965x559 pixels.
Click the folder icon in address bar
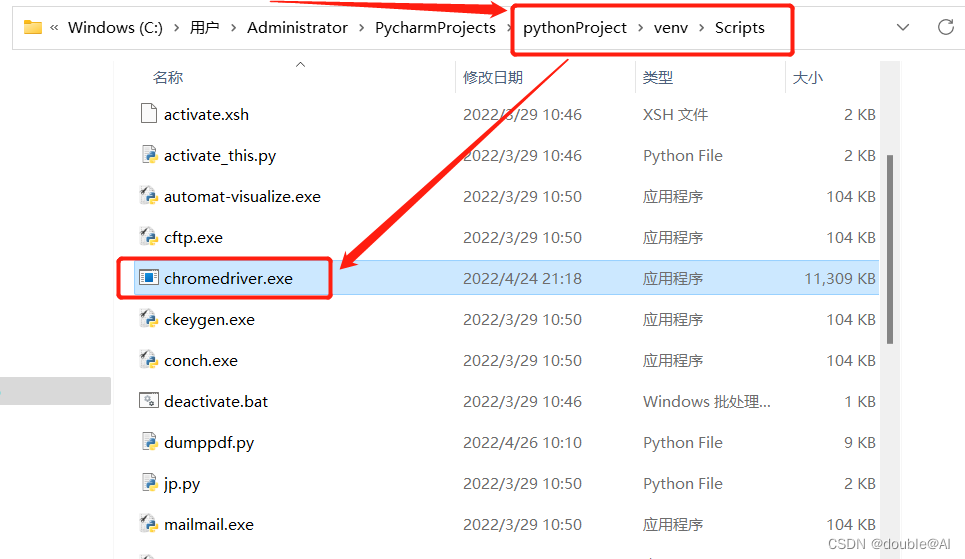point(33,27)
